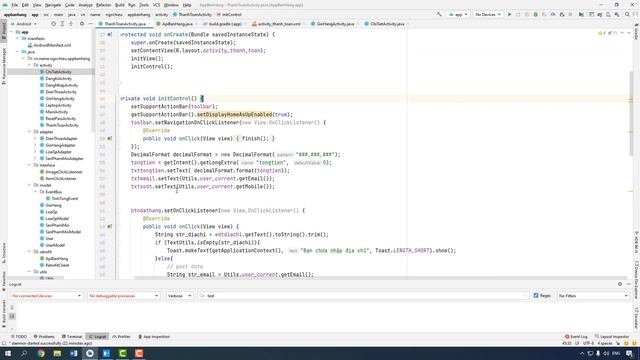Open Chrome from the Windows taskbar
Viewport: 640px width, 360px height.
pyautogui.click(x=41, y=353)
